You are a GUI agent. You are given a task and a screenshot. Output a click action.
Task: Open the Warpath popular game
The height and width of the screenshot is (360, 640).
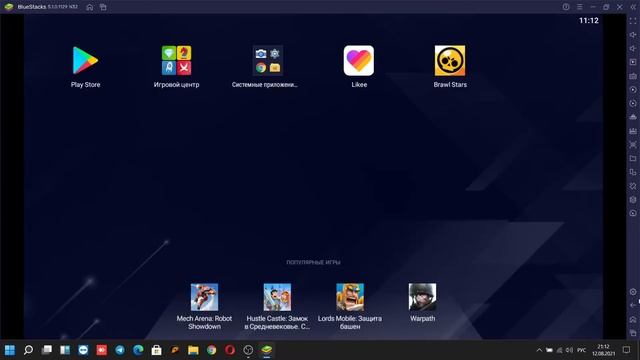pyautogui.click(x=422, y=297)
